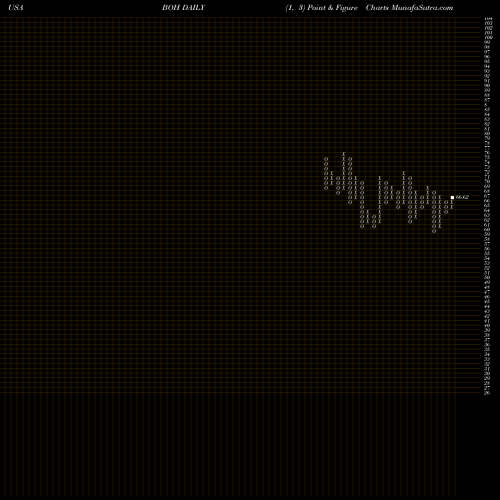Click the BOH DAILY chart title

[x=183, y=8]
